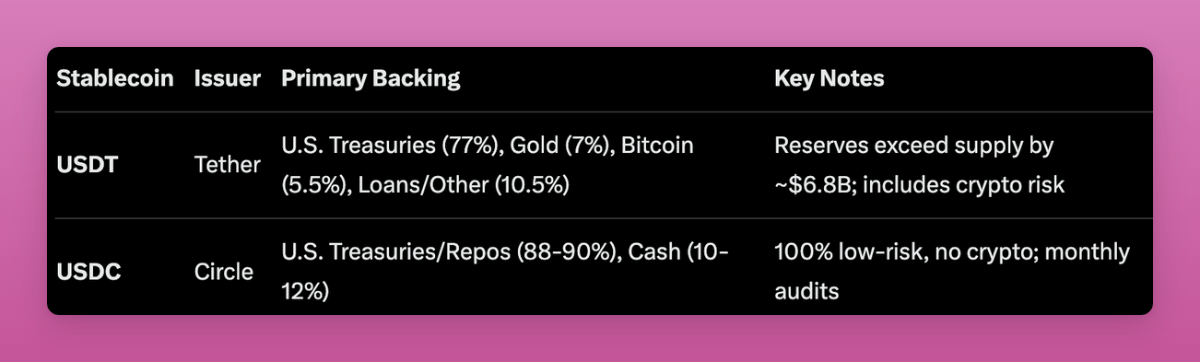Click the Circle issuer cell

[224, 271]
